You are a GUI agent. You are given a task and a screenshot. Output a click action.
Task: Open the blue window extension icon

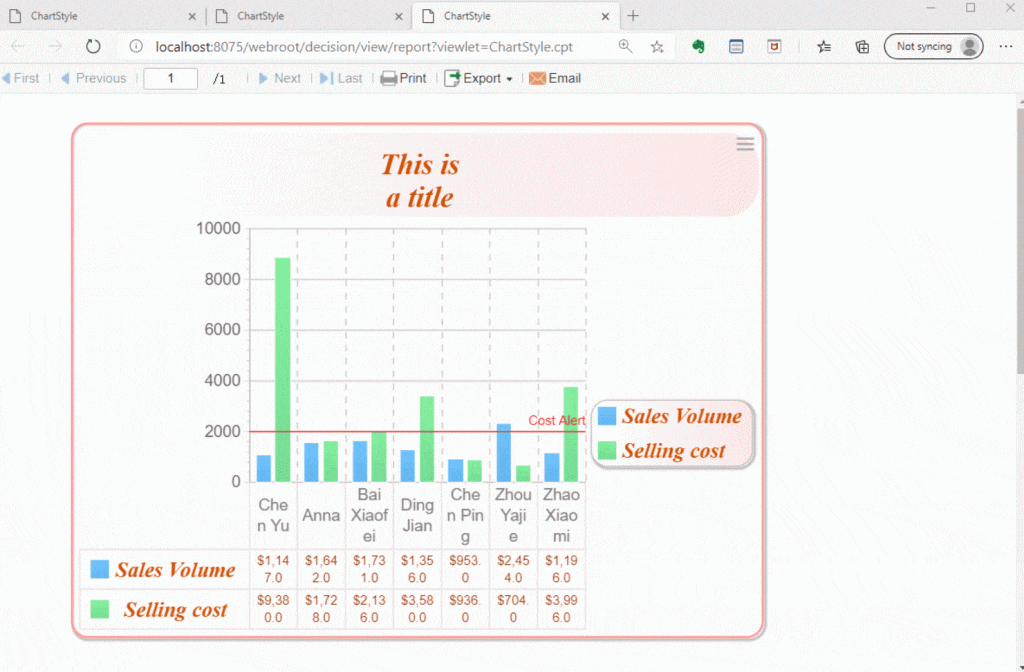pos(736,46)
